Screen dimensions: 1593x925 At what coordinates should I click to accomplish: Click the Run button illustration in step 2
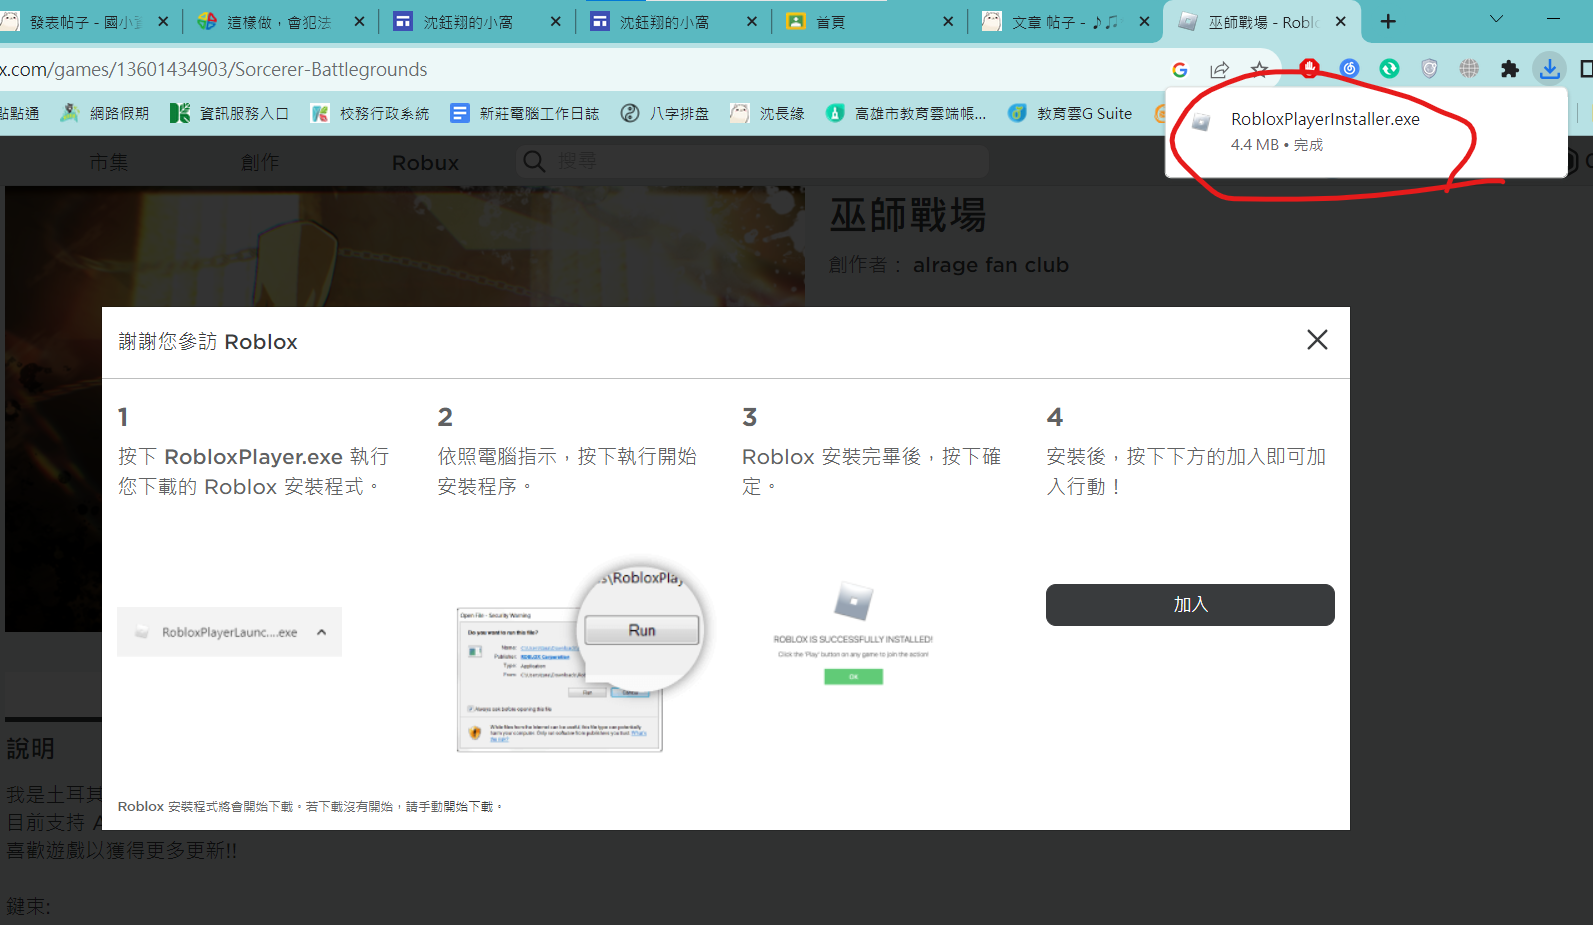click(641, 630)
